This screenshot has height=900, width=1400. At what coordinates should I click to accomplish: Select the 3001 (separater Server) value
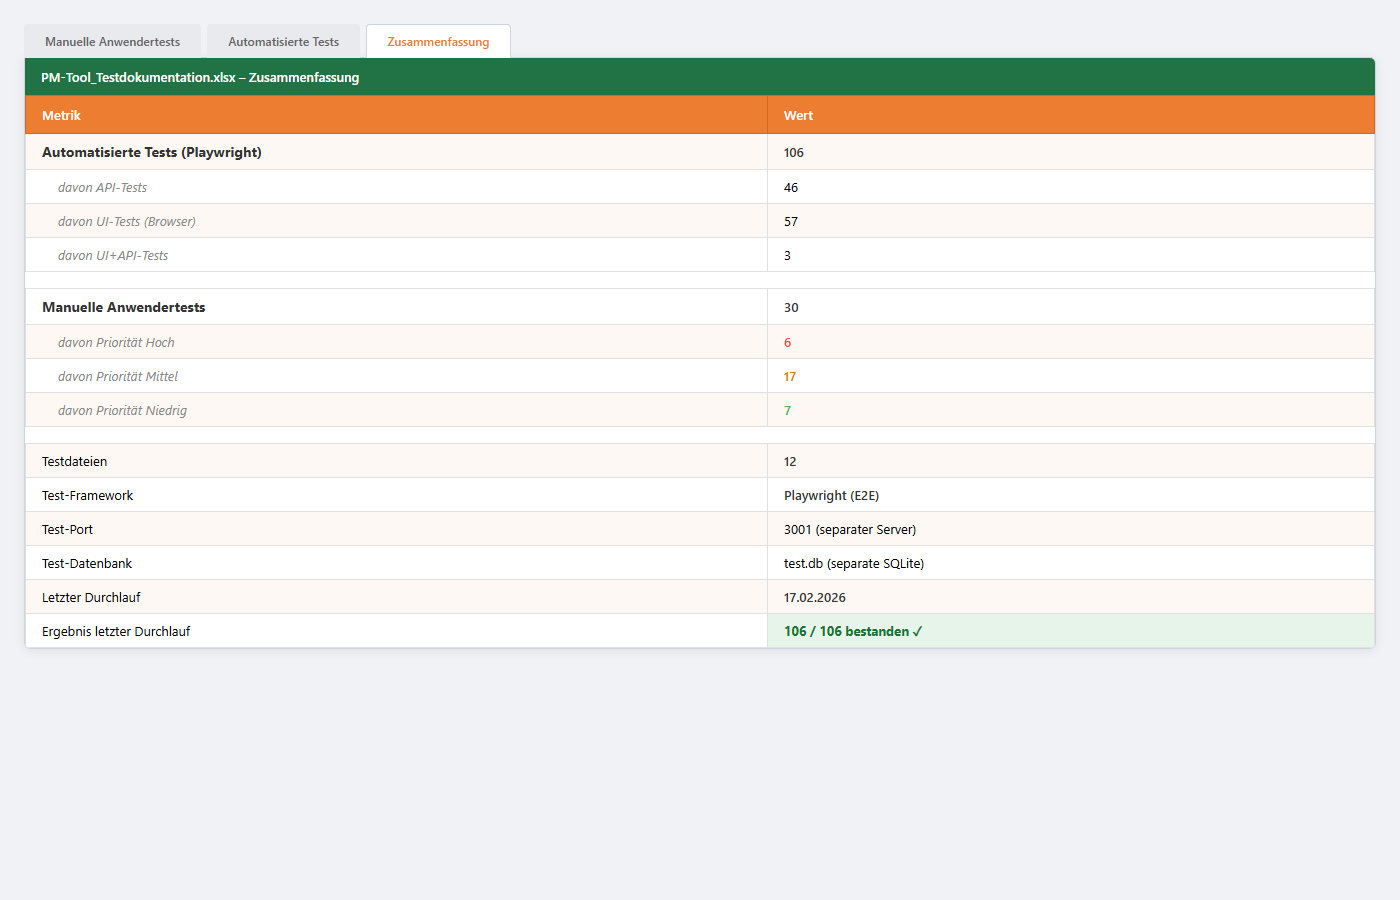pyautogui.click(x=850, y=529)
